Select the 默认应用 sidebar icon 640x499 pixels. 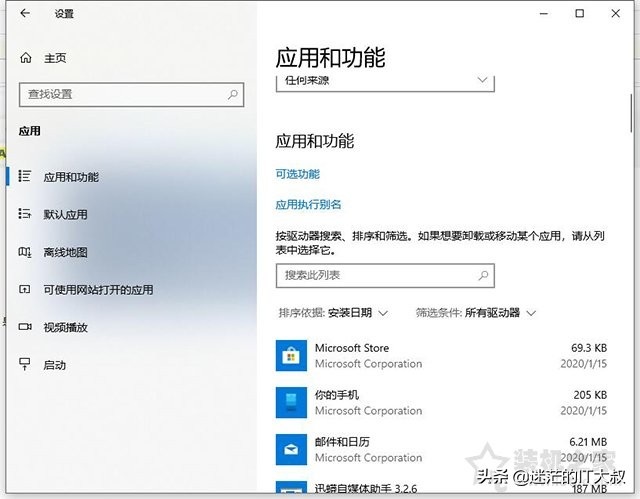click(x=24, y=214)
